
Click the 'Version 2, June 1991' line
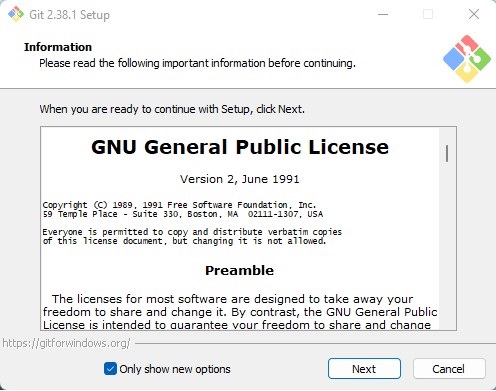tap(239, 179)
